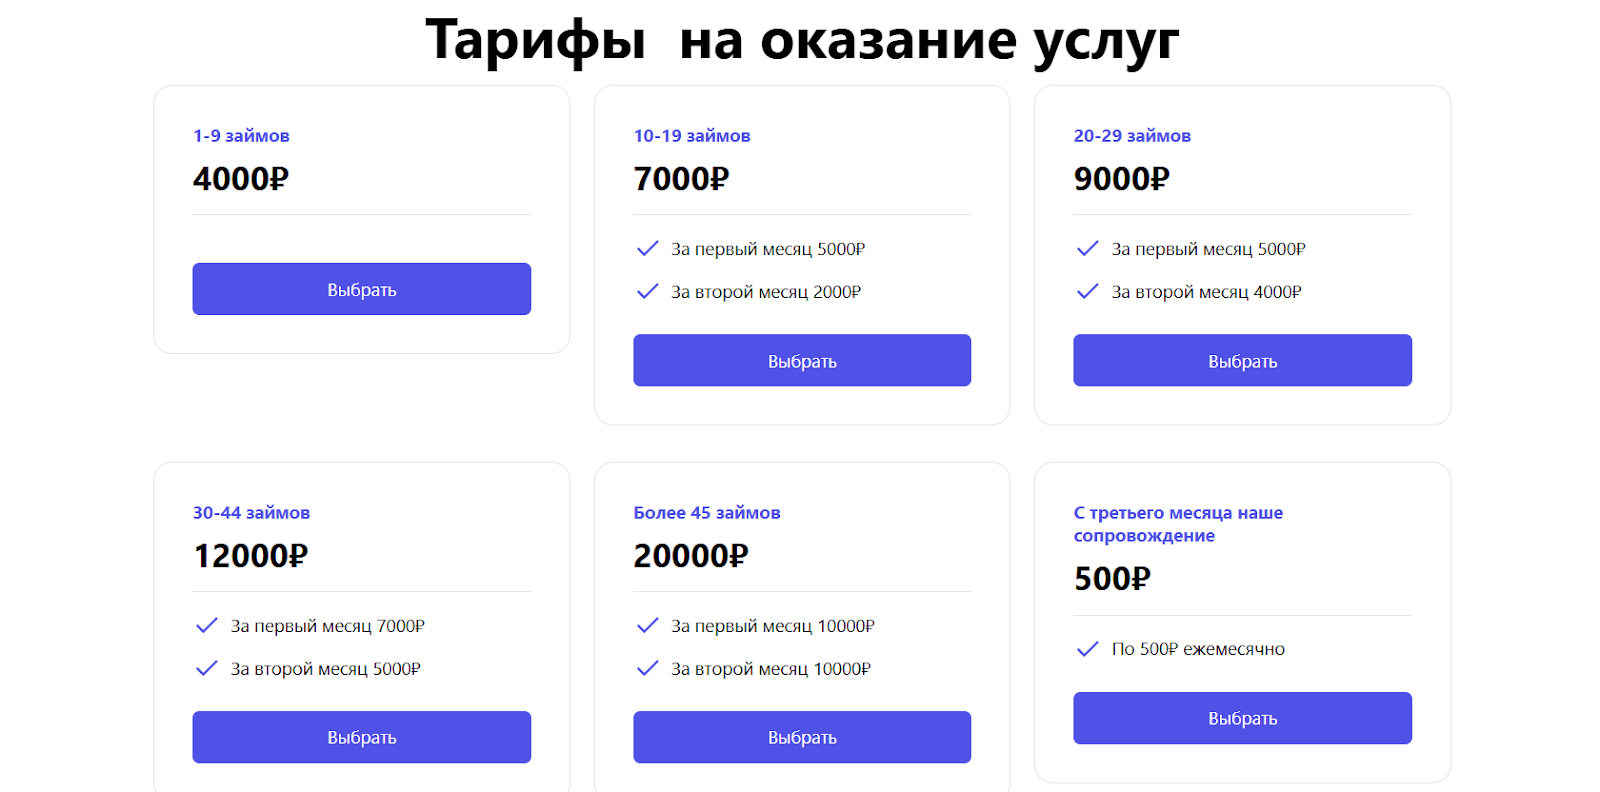Screen dimensions: 1600x792
Task: Click the 12000₽ price text
Action: (250, 556)
